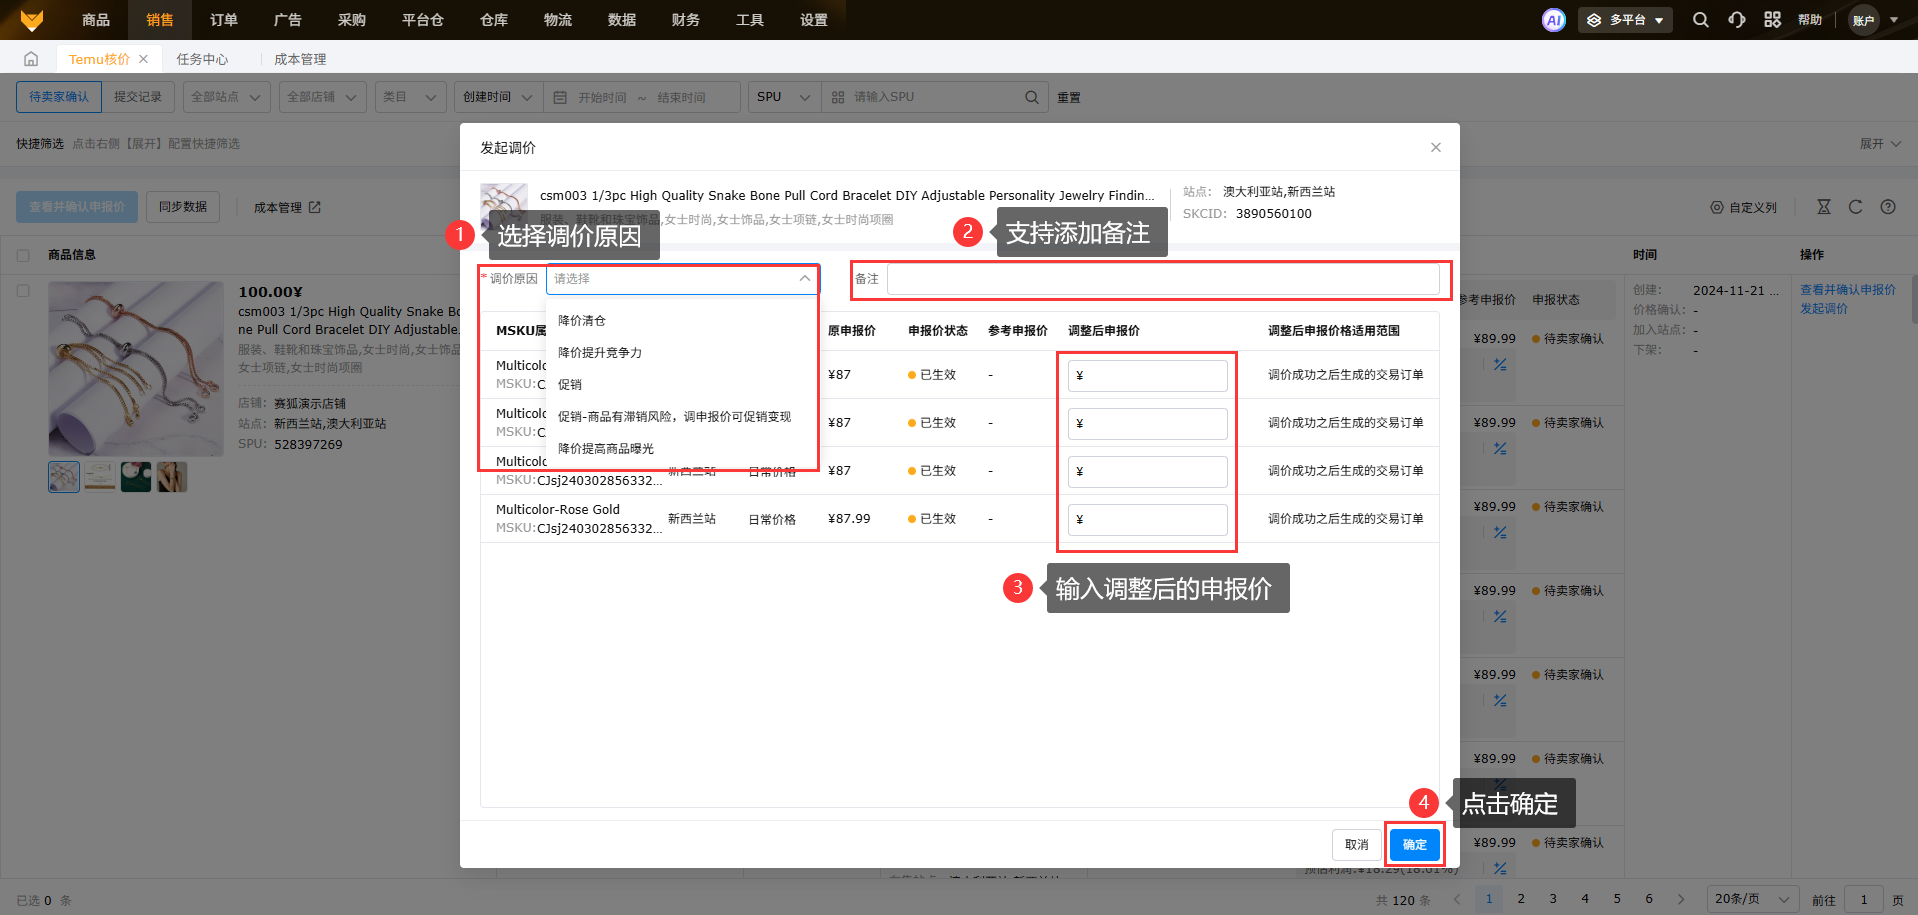Open the apps grid icon

coord(1772,20)
